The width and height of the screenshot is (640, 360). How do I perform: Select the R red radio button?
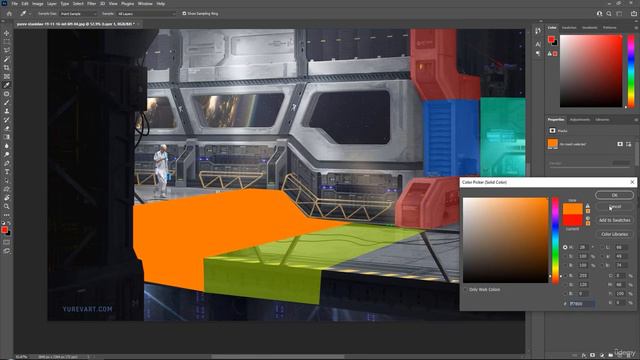(x=565, y=276)
